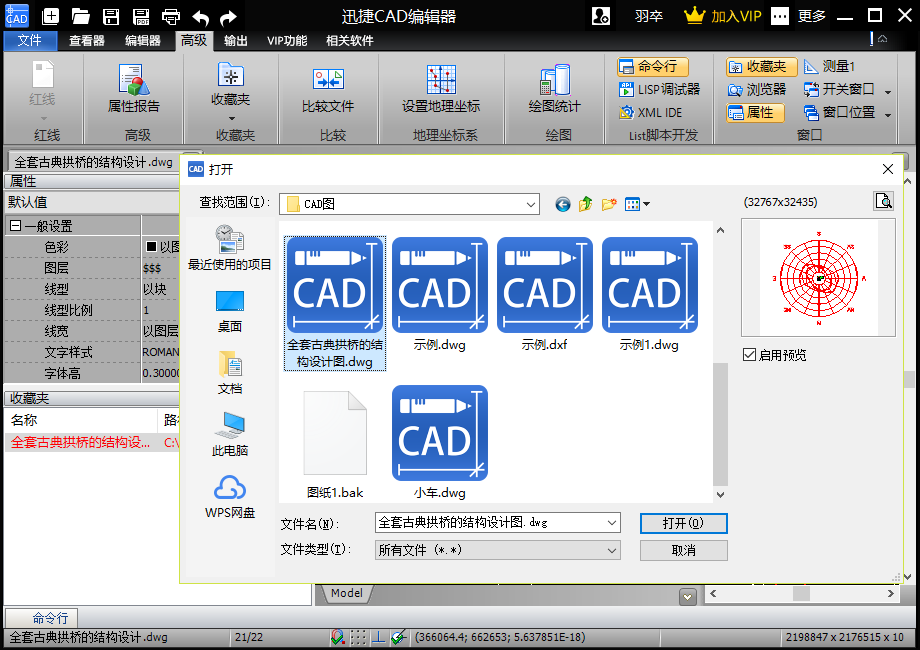Click the 加入VIP button
This screenshot has width=920, height=650.
(723, 16)
